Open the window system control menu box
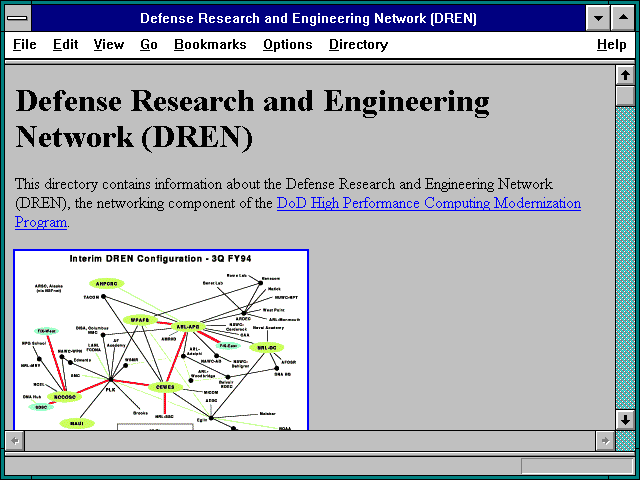640x480 pixels. click(18, 18)
